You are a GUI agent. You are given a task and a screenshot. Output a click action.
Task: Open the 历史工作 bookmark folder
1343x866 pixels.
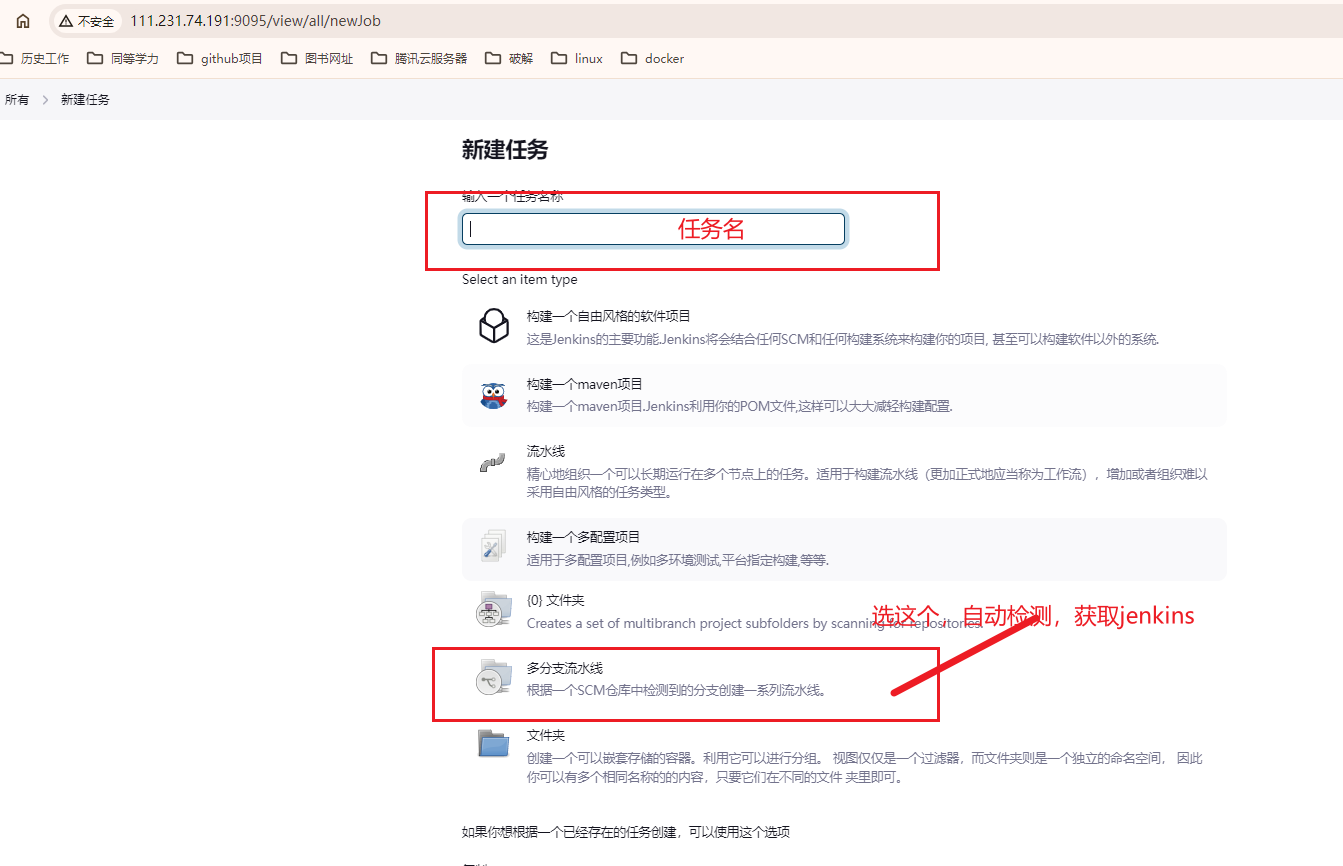tap(36, 58)
